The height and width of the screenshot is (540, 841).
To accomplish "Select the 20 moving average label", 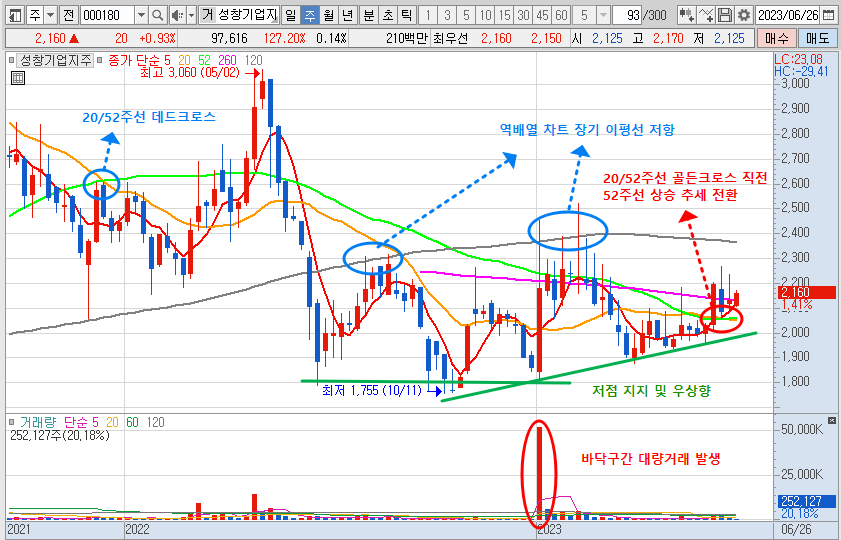I will [x=185, y=61].
